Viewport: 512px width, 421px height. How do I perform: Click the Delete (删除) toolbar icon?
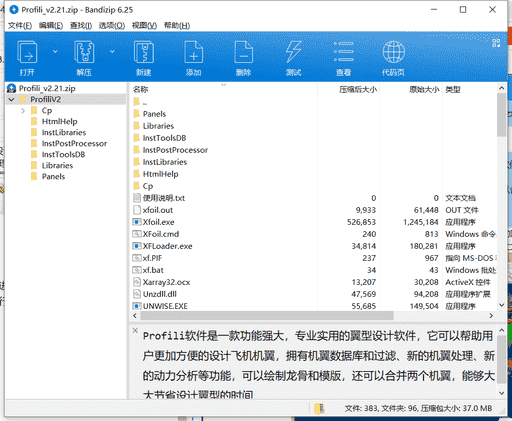[x=244, y=52]
